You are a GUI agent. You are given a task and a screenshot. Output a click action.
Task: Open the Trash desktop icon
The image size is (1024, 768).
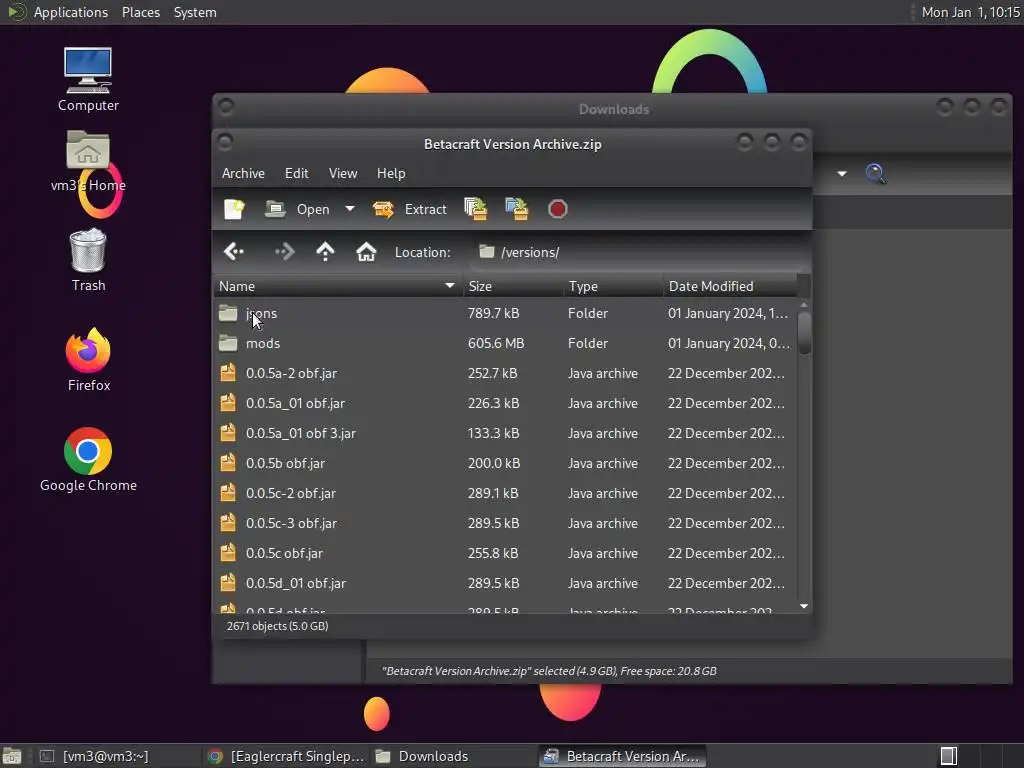[x=88, y=260]
